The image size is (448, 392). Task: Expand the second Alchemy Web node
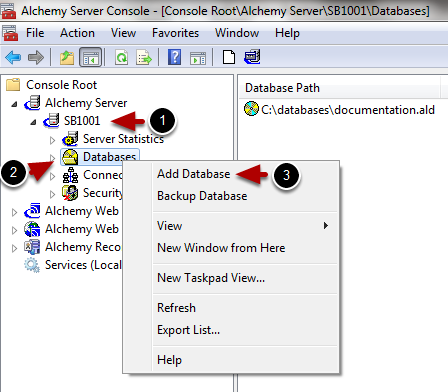pyautogui.click(x=14, y=230)
